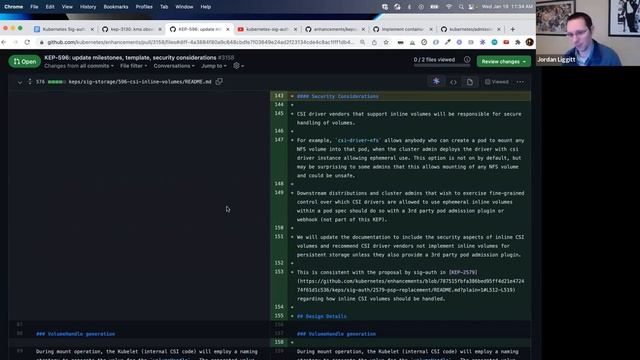Viewport: 640px width, 360px height.
Task: Click the clock extension icon in toolbar
Action: [424, 42]
